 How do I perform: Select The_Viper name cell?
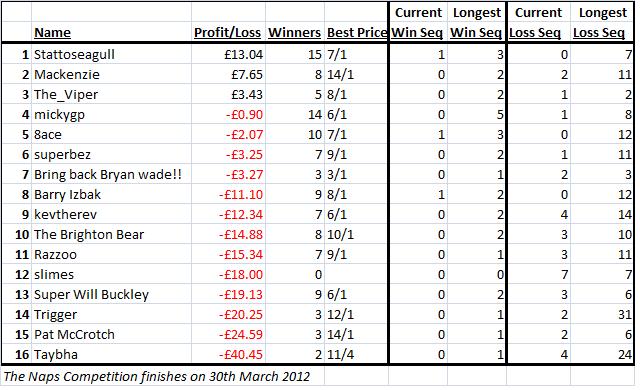tap(111, 94)
